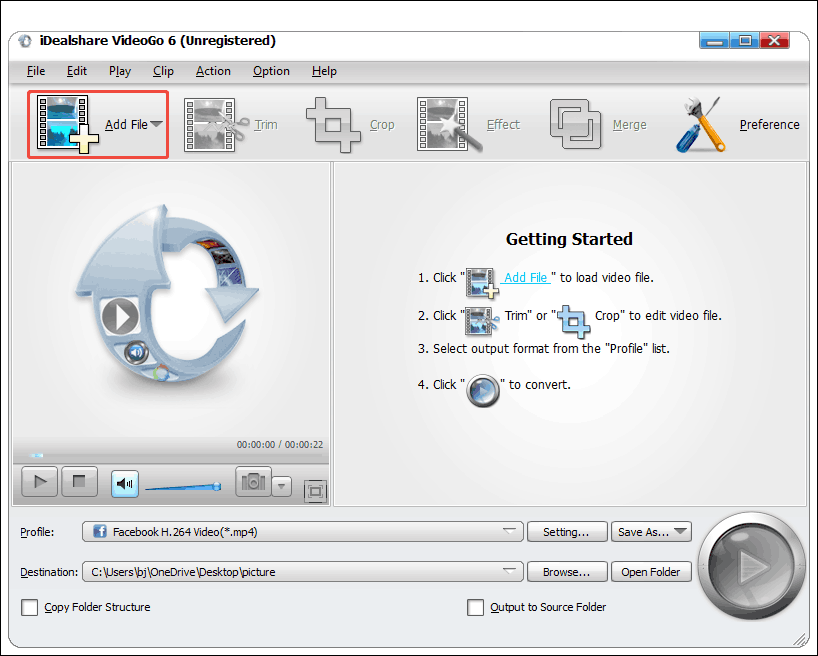The height and width of the screenshot is (656, 818).
Task: Open the Clip menu
Action: click(163, 71)
